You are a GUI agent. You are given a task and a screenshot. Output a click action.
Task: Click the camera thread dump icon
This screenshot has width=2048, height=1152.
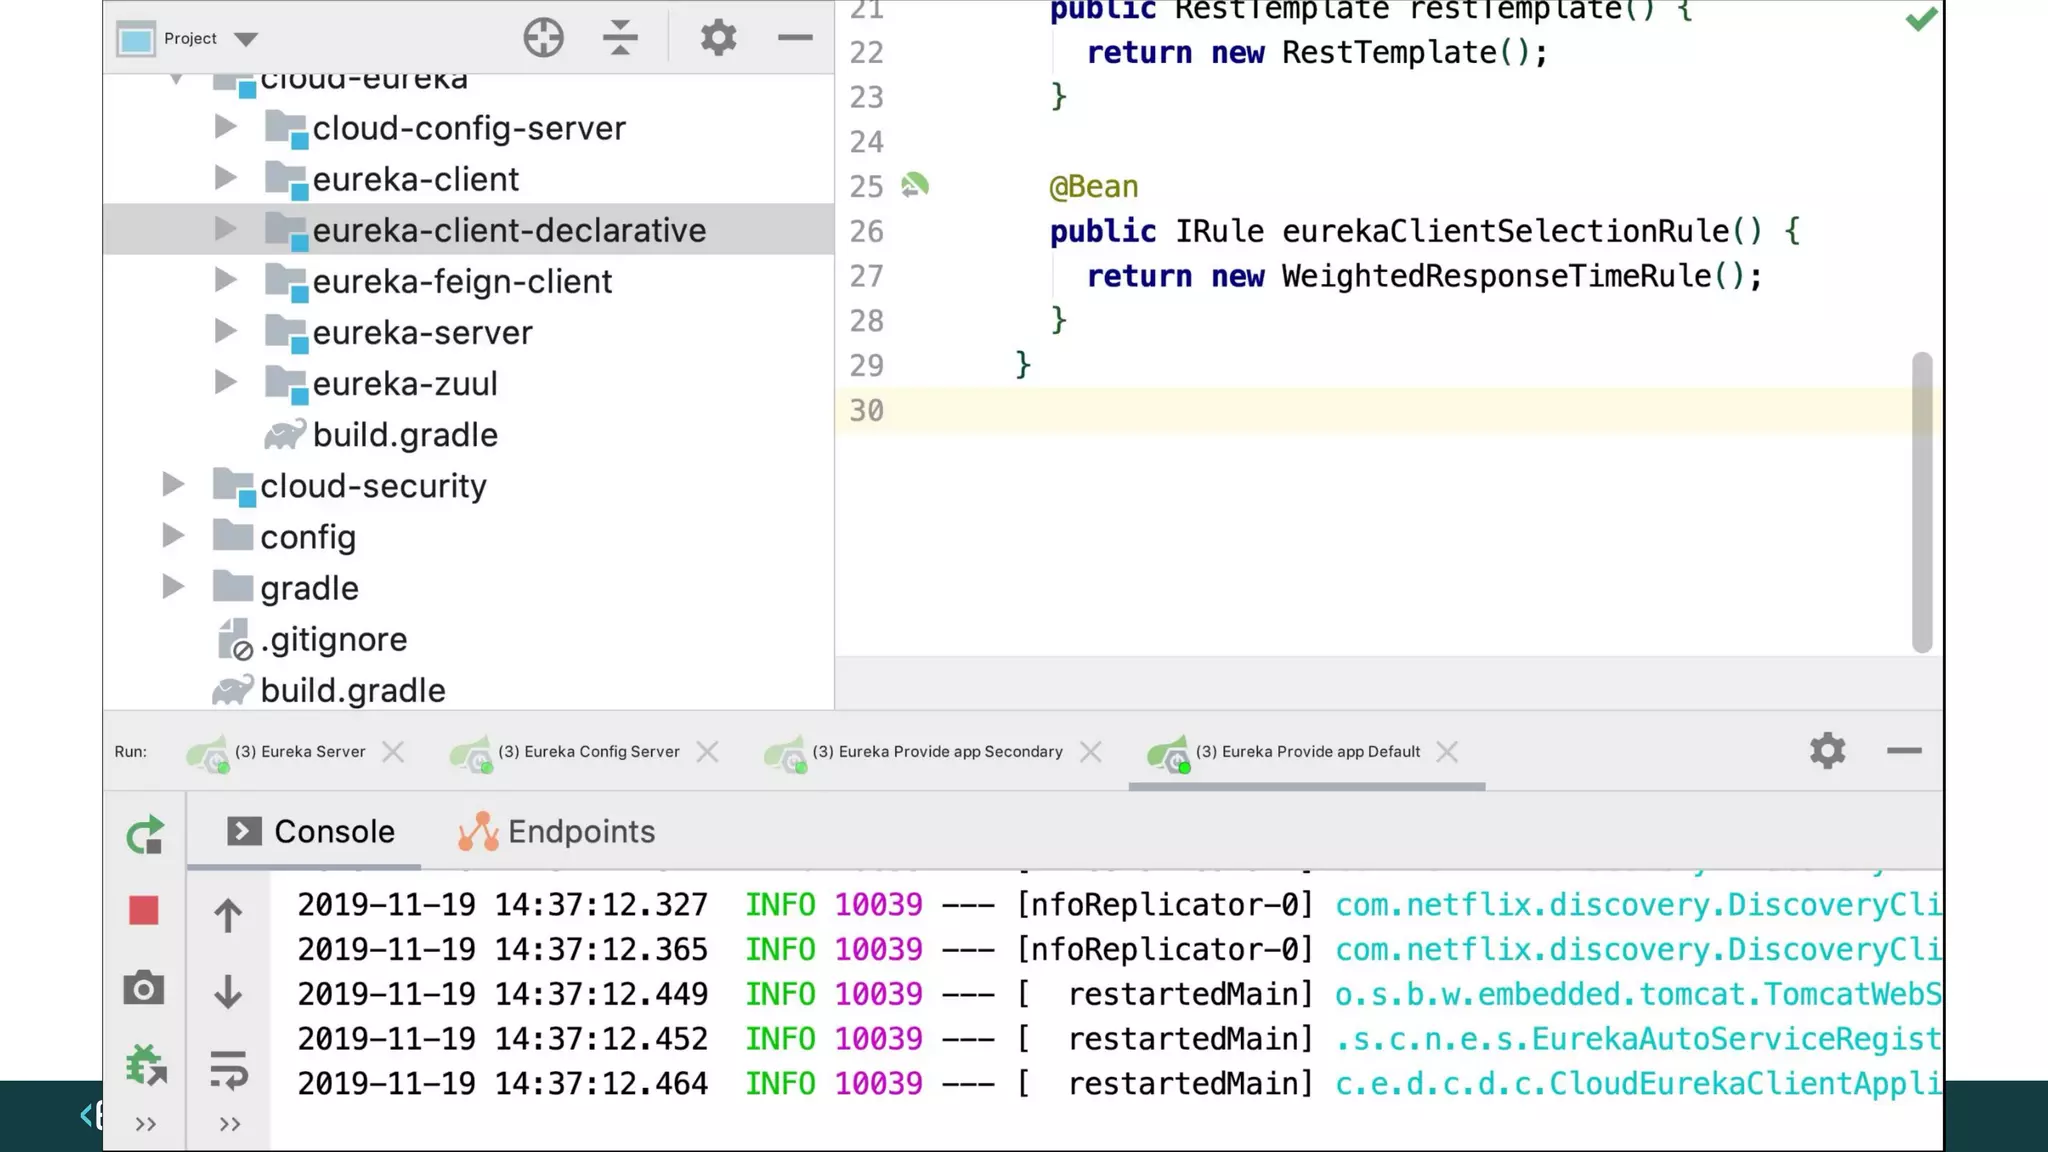tap(144, 989)
